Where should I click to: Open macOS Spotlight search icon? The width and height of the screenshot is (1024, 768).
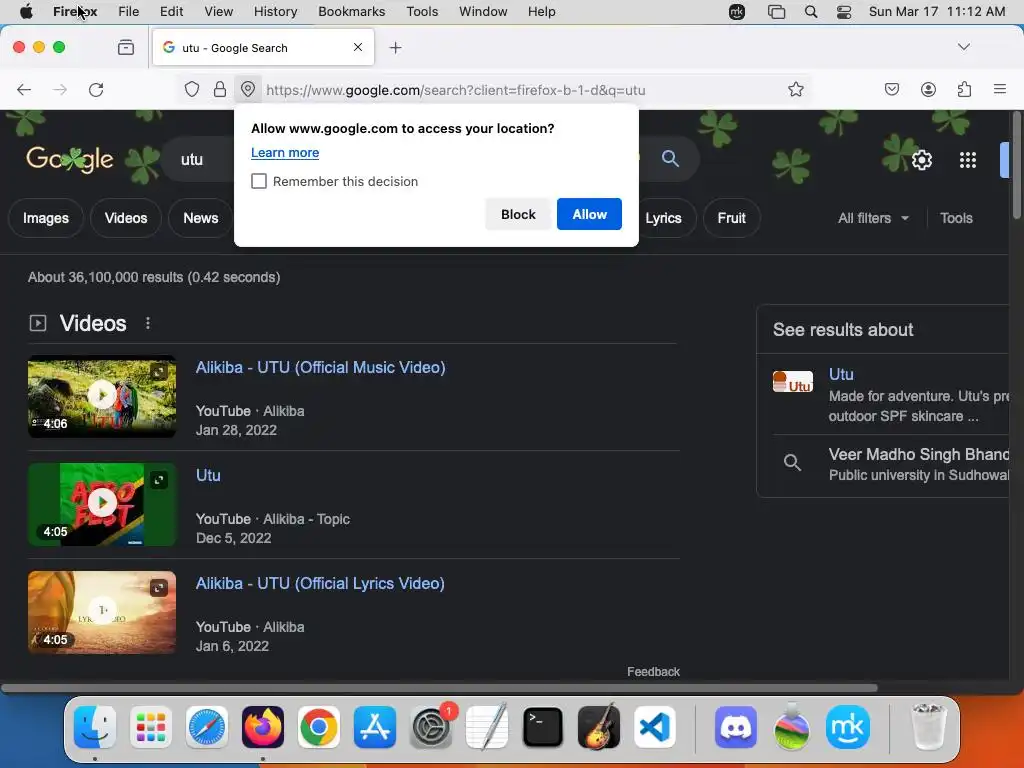(810, 11)
